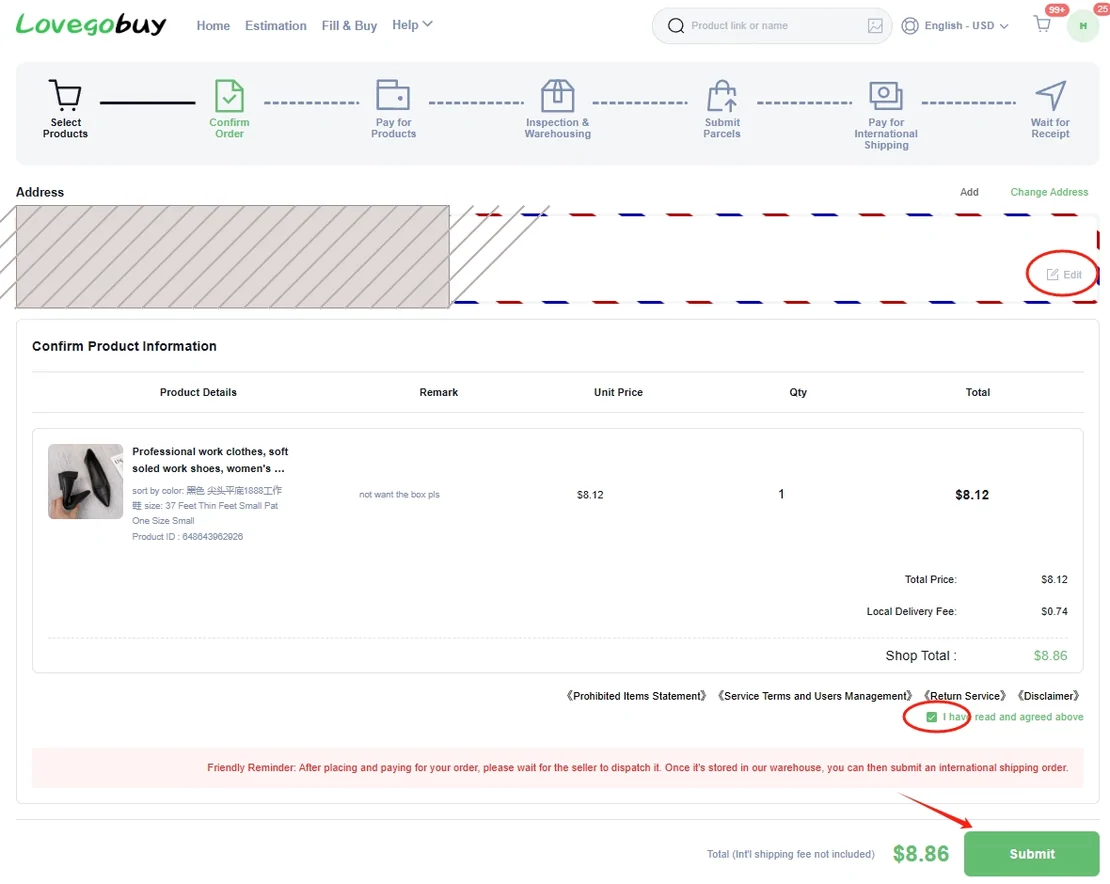Open Prohibited Items Statement link
This screenshot has width=1110, height=884.
(636, 696)
